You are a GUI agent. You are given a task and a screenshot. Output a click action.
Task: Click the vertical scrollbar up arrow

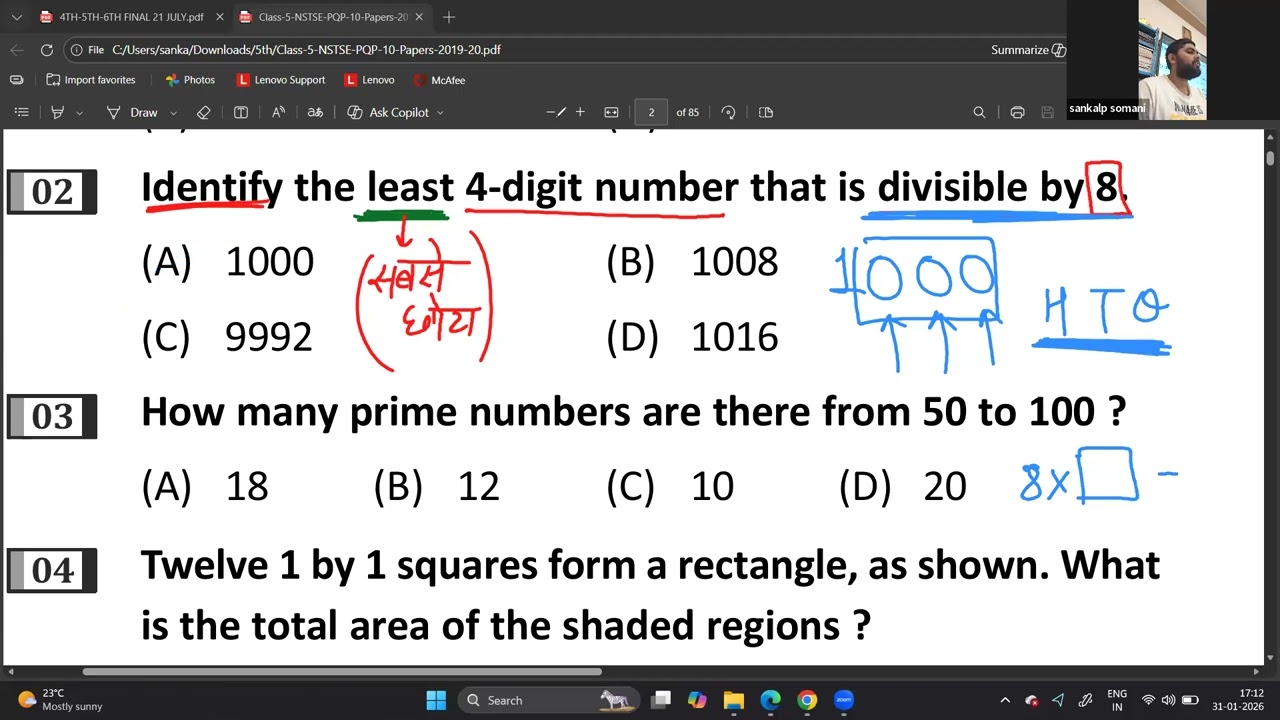(1270, 137)
